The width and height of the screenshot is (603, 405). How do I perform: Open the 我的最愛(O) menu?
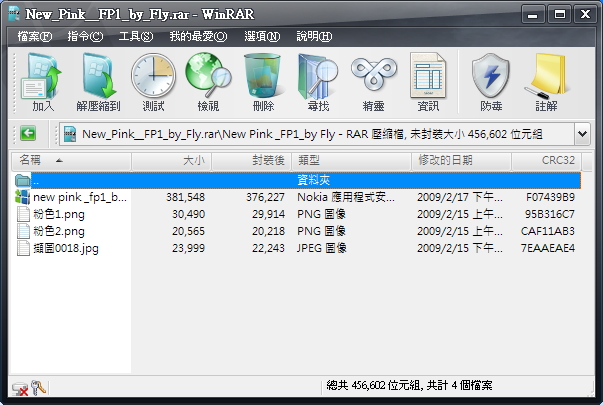tap(198, 37)
